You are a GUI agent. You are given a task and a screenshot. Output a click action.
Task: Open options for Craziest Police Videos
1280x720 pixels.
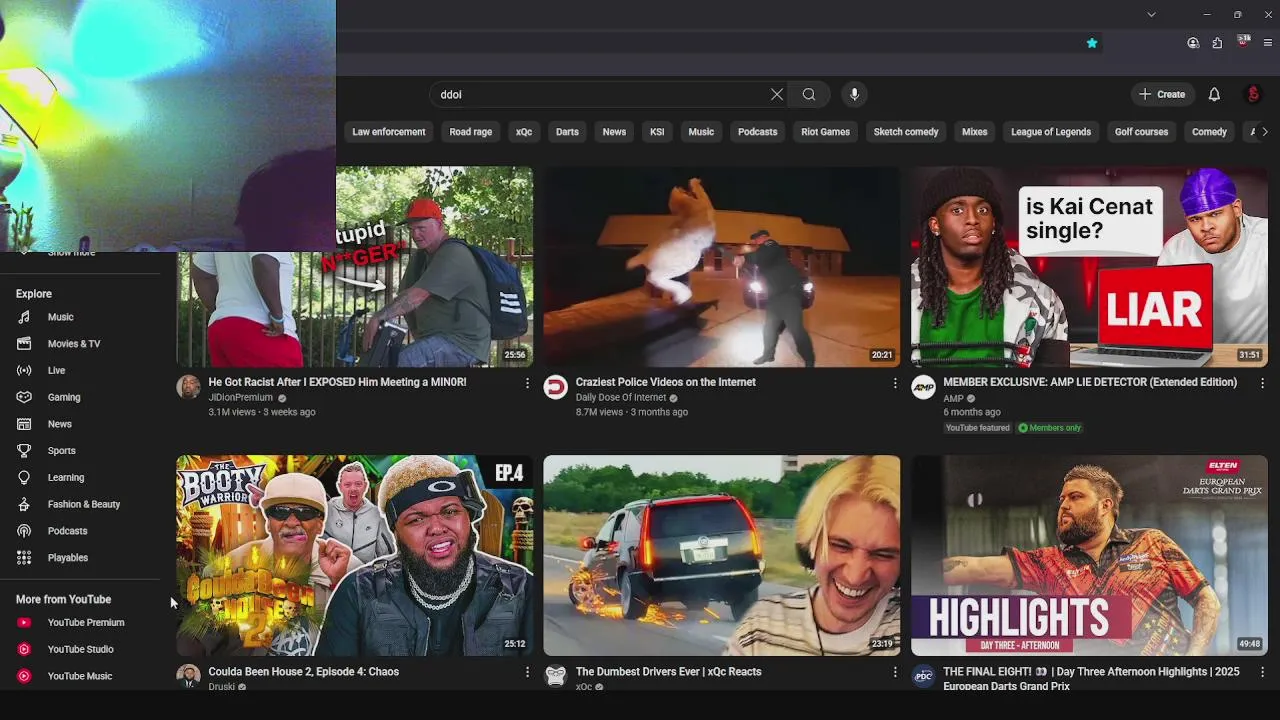895,383
